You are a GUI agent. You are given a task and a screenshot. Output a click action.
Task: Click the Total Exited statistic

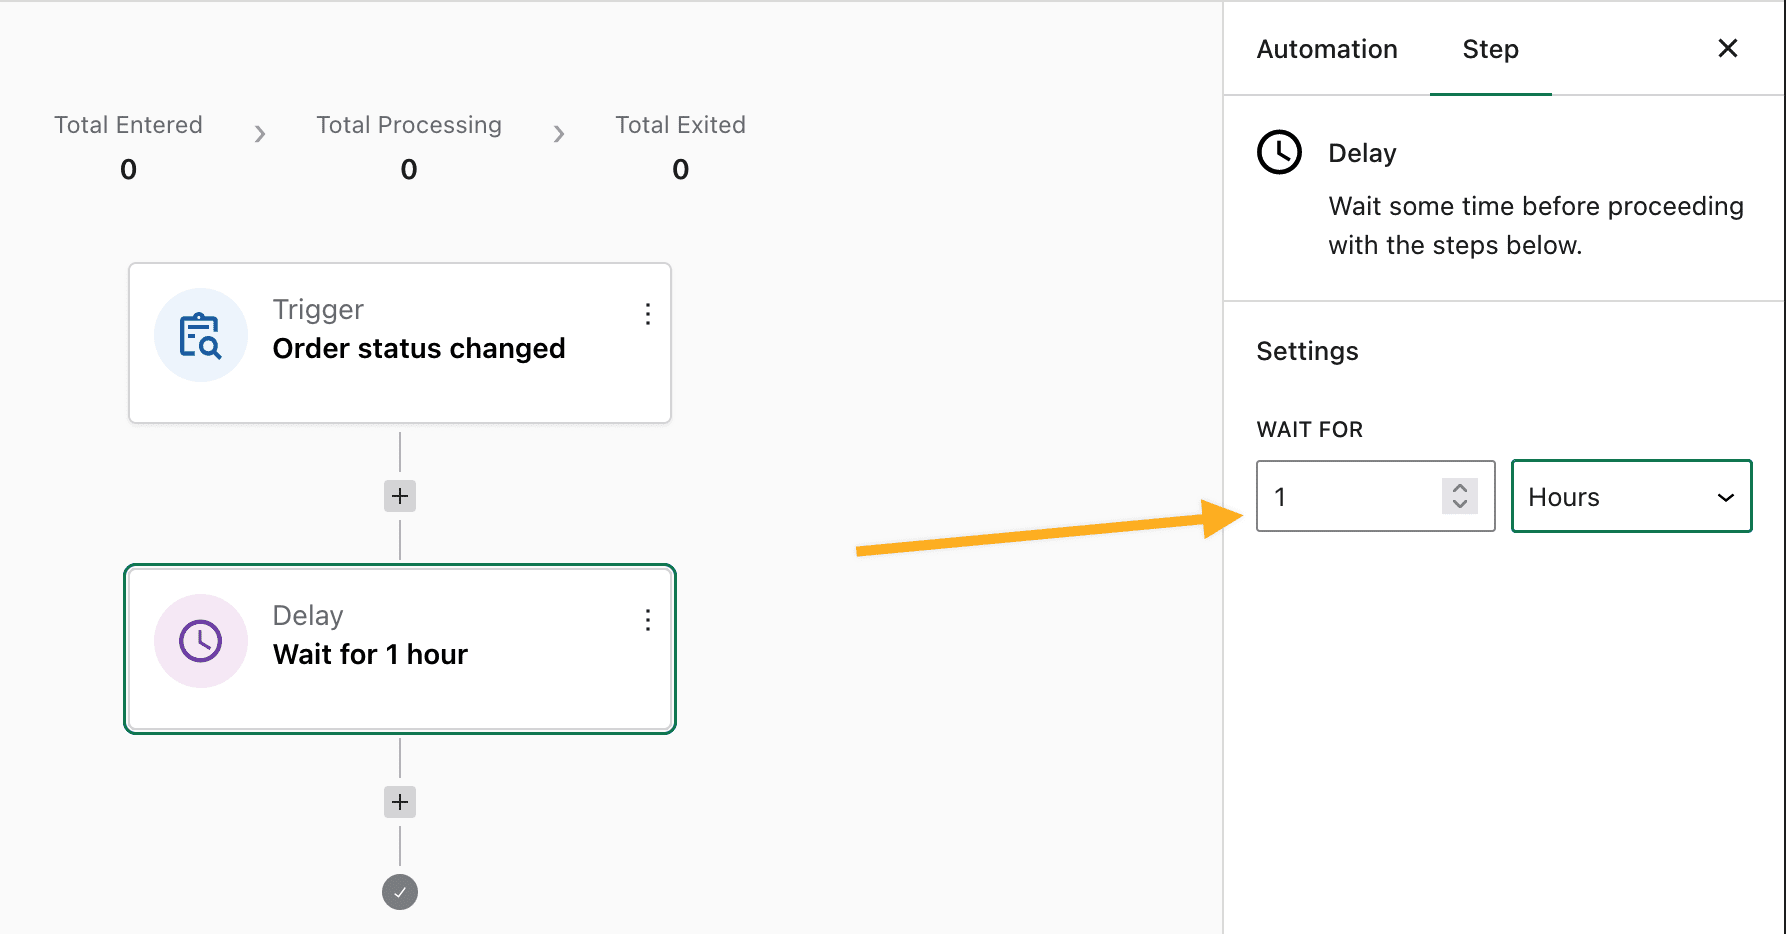(680, 146)
